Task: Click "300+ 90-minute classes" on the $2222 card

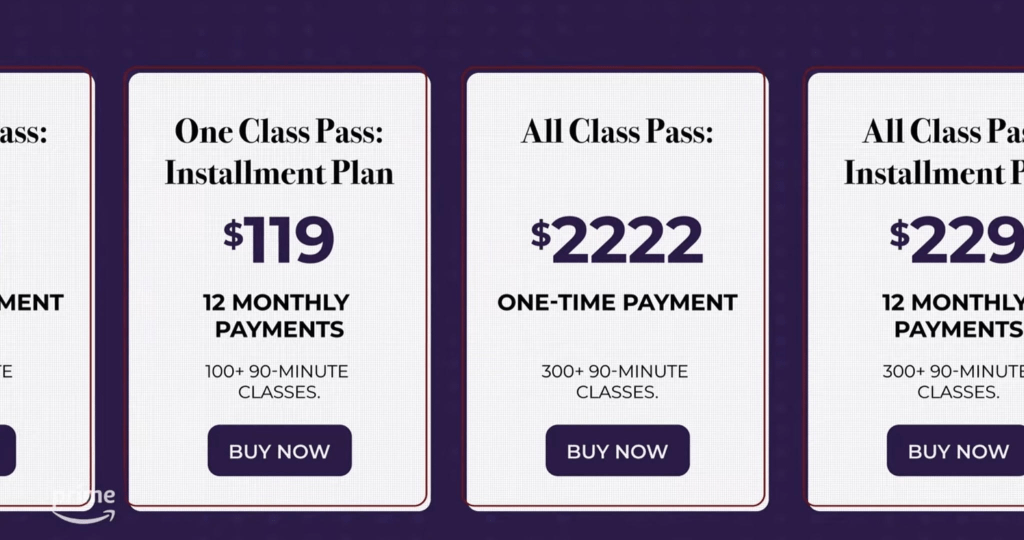Action: (615, 381)
